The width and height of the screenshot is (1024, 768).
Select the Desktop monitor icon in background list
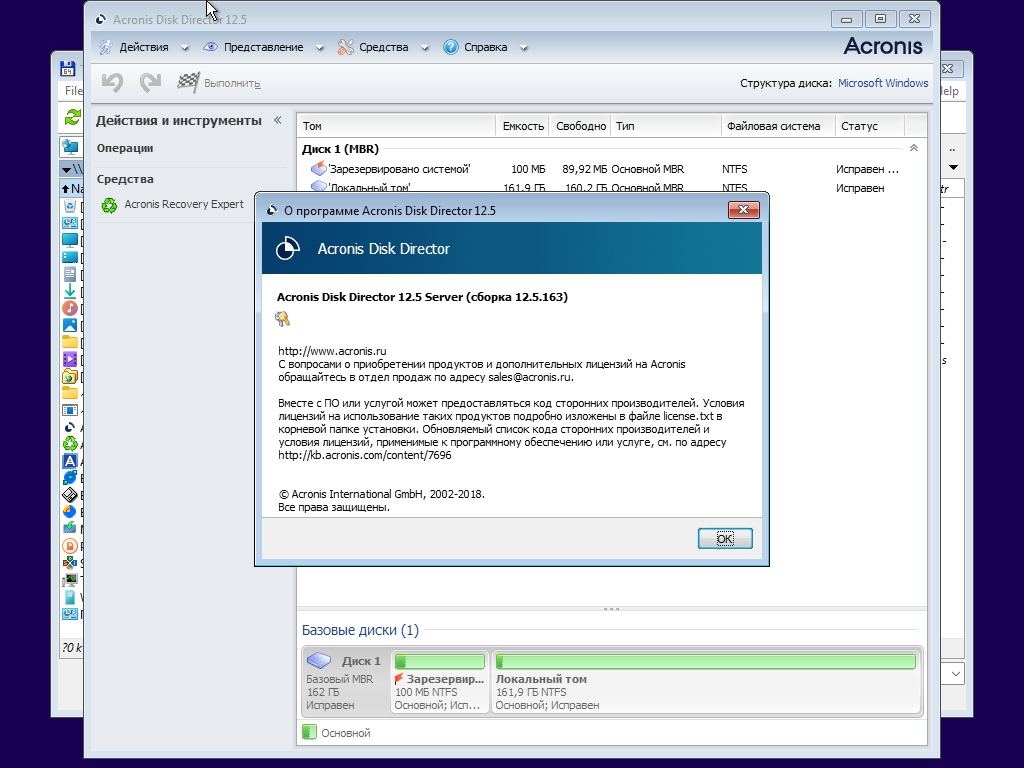pyautogui.click(x=70, y=240)
